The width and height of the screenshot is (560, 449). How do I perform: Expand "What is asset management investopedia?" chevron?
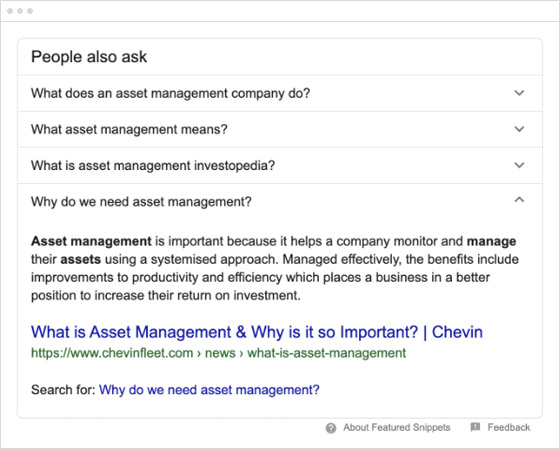519,165
